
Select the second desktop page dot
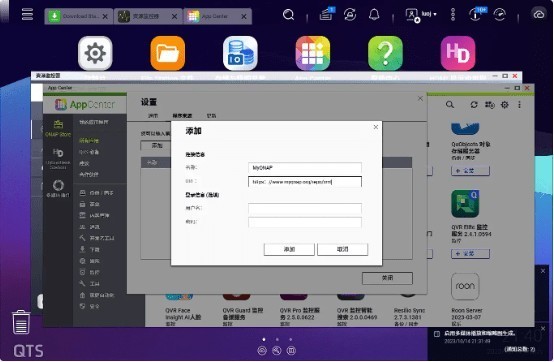pos(277,339)
